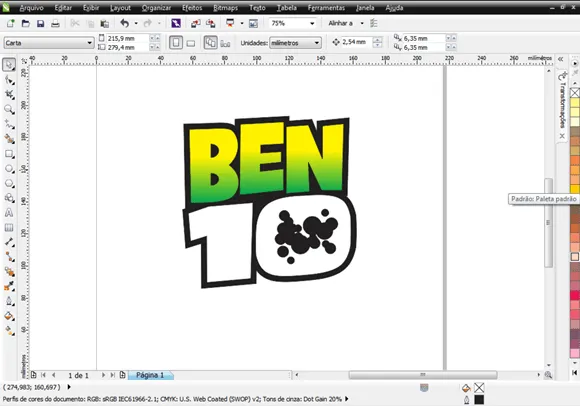Expand cursor coordinates status arrow
580x406 pixels.
coord(69,387)
